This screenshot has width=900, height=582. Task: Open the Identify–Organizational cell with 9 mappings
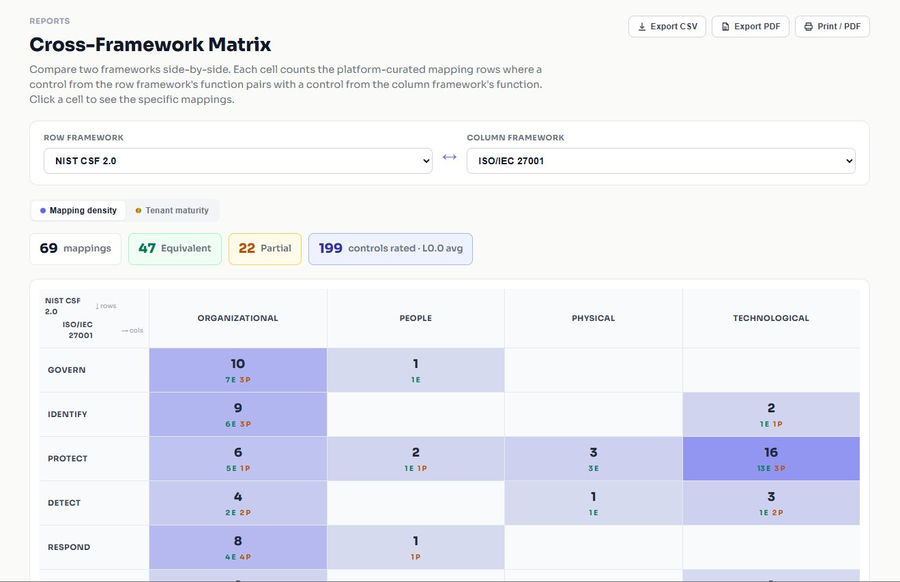tap(238, 414)
